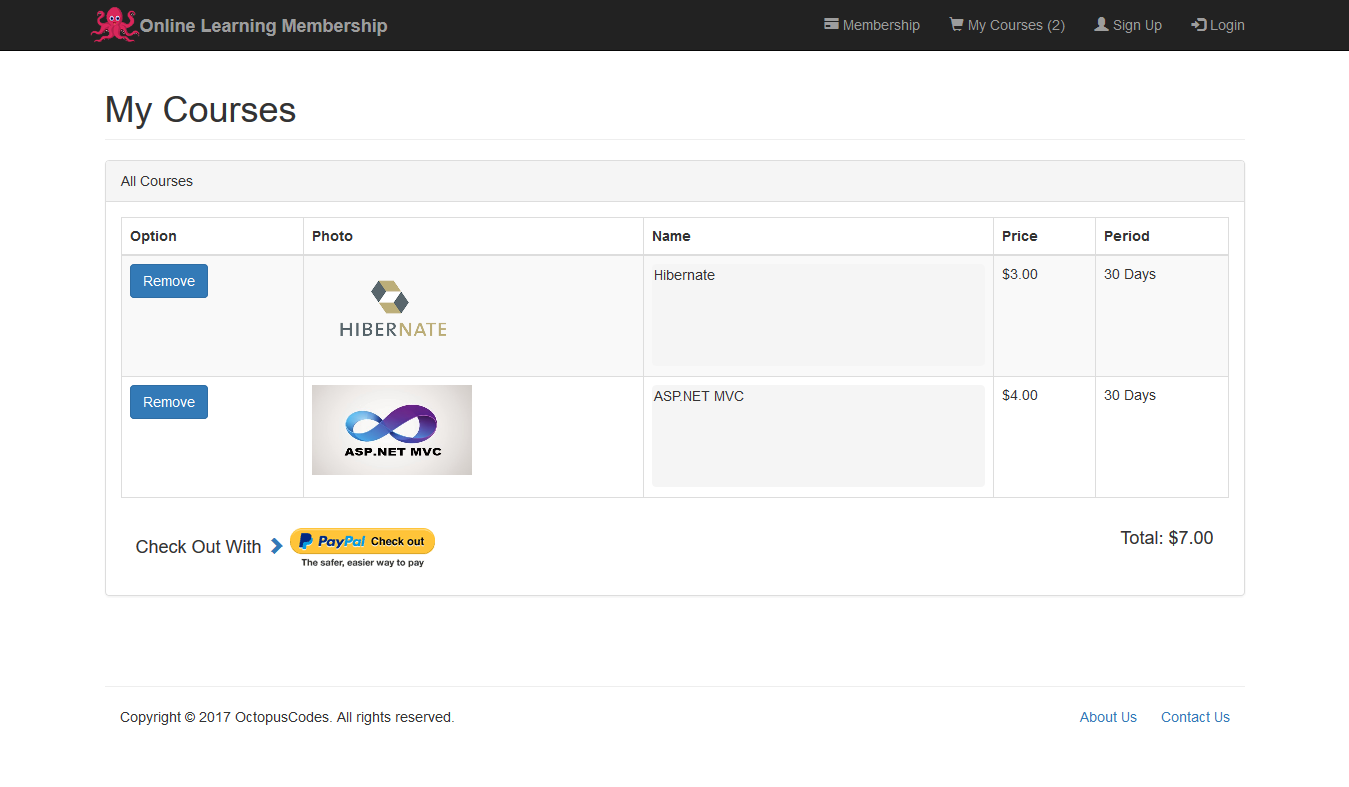Pay using the PayPal Check out button
Viewport: 1349px width, 787px height.
click(362, 541)
